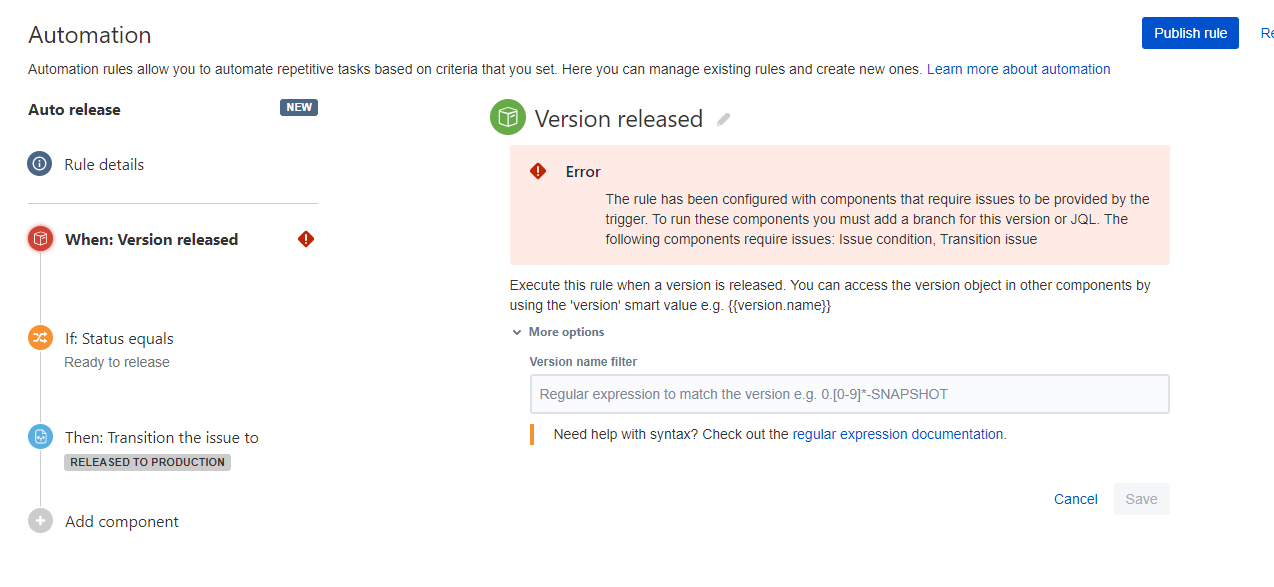Viewport: 1274px width, 587px height.
Task: Focus the Version name filter field
Action: (x=849, y=394)
